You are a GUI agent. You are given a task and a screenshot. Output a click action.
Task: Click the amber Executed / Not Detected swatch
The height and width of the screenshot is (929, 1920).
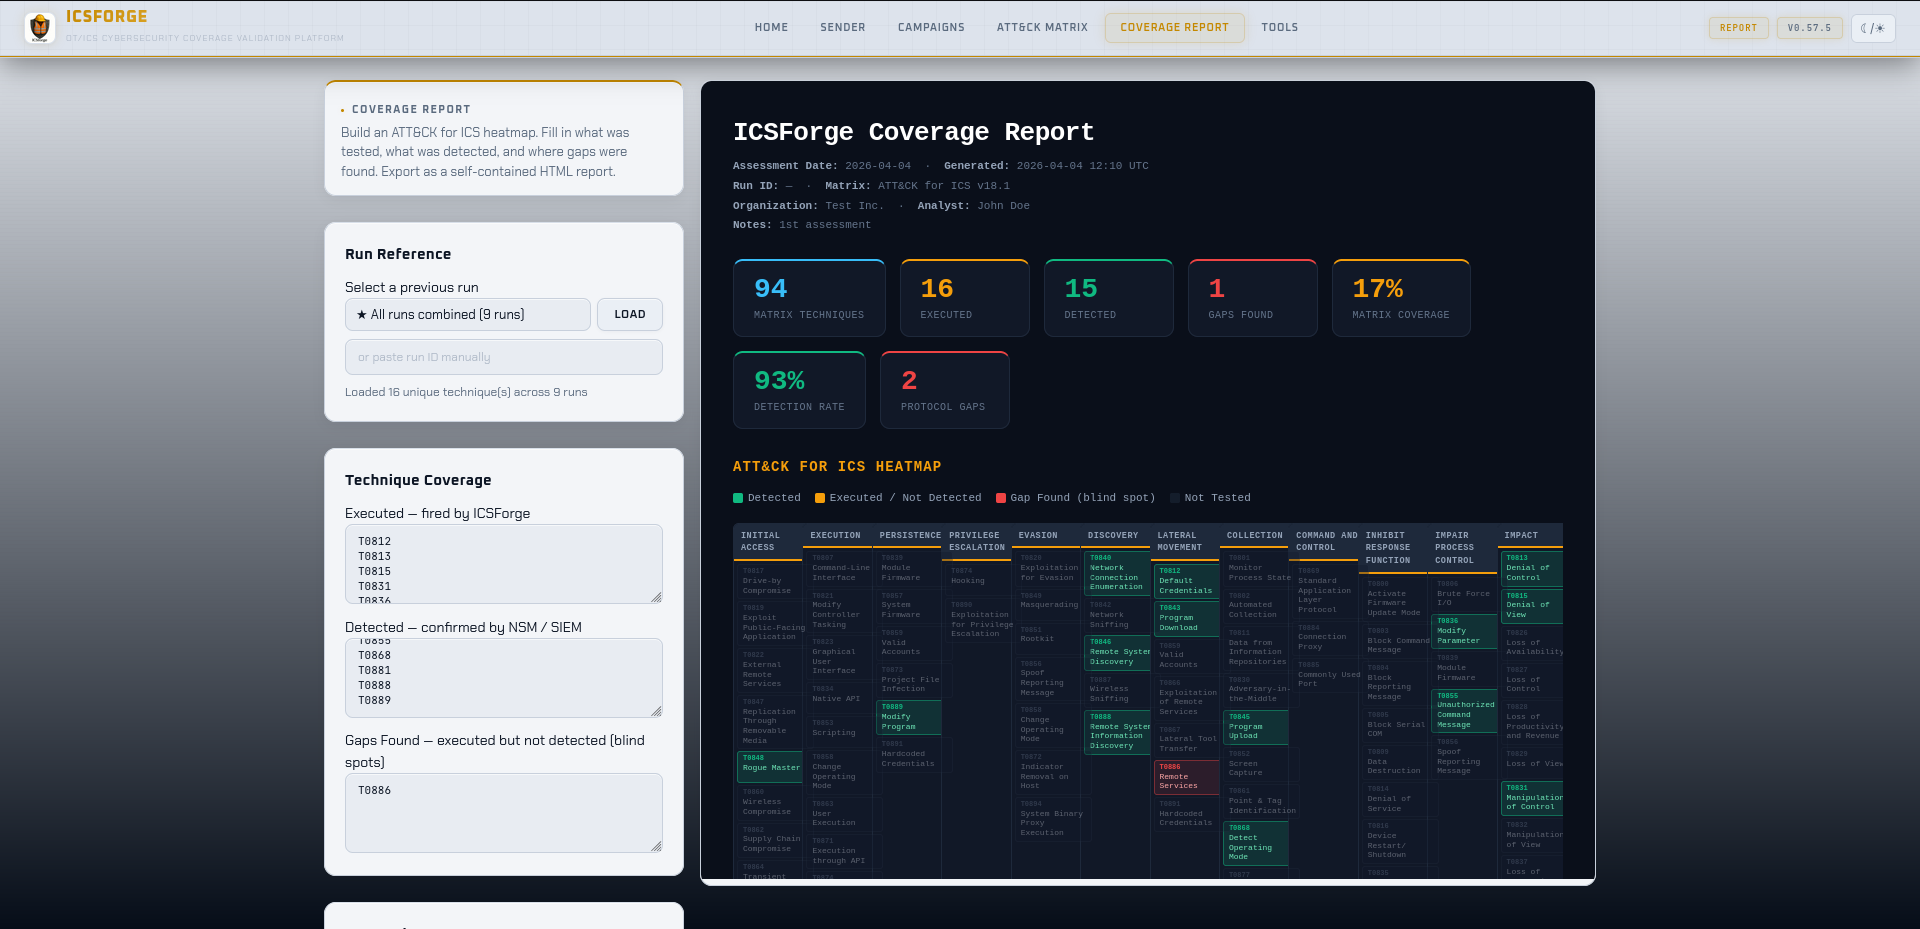tap(819, 497)
